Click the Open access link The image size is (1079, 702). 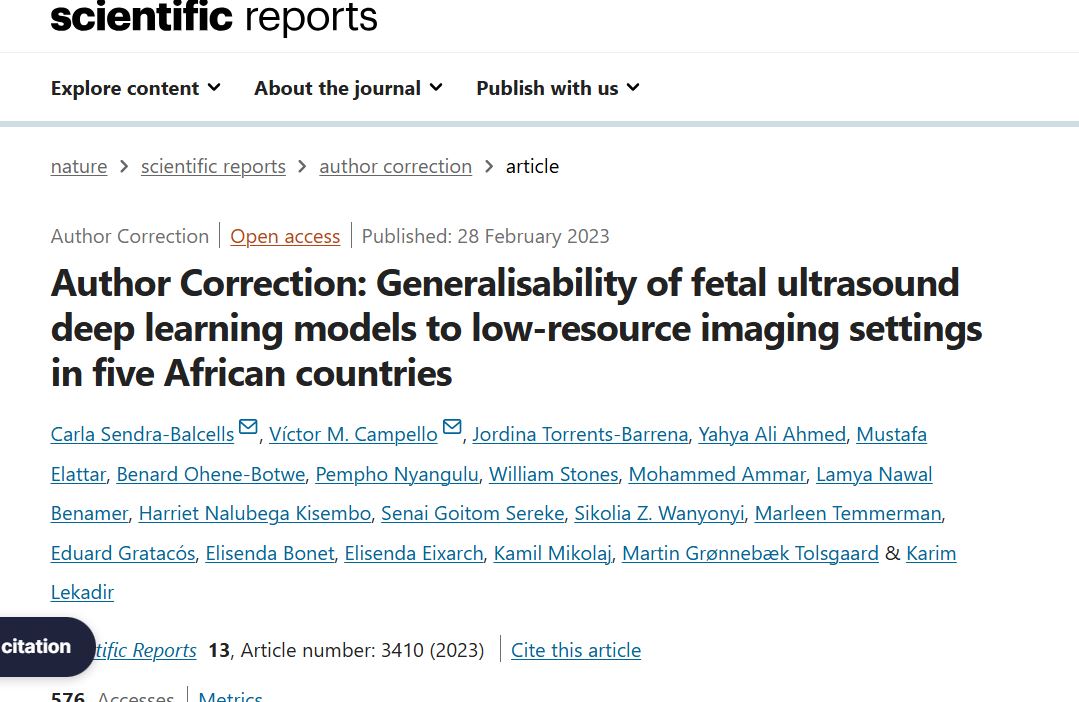[285, 236]
